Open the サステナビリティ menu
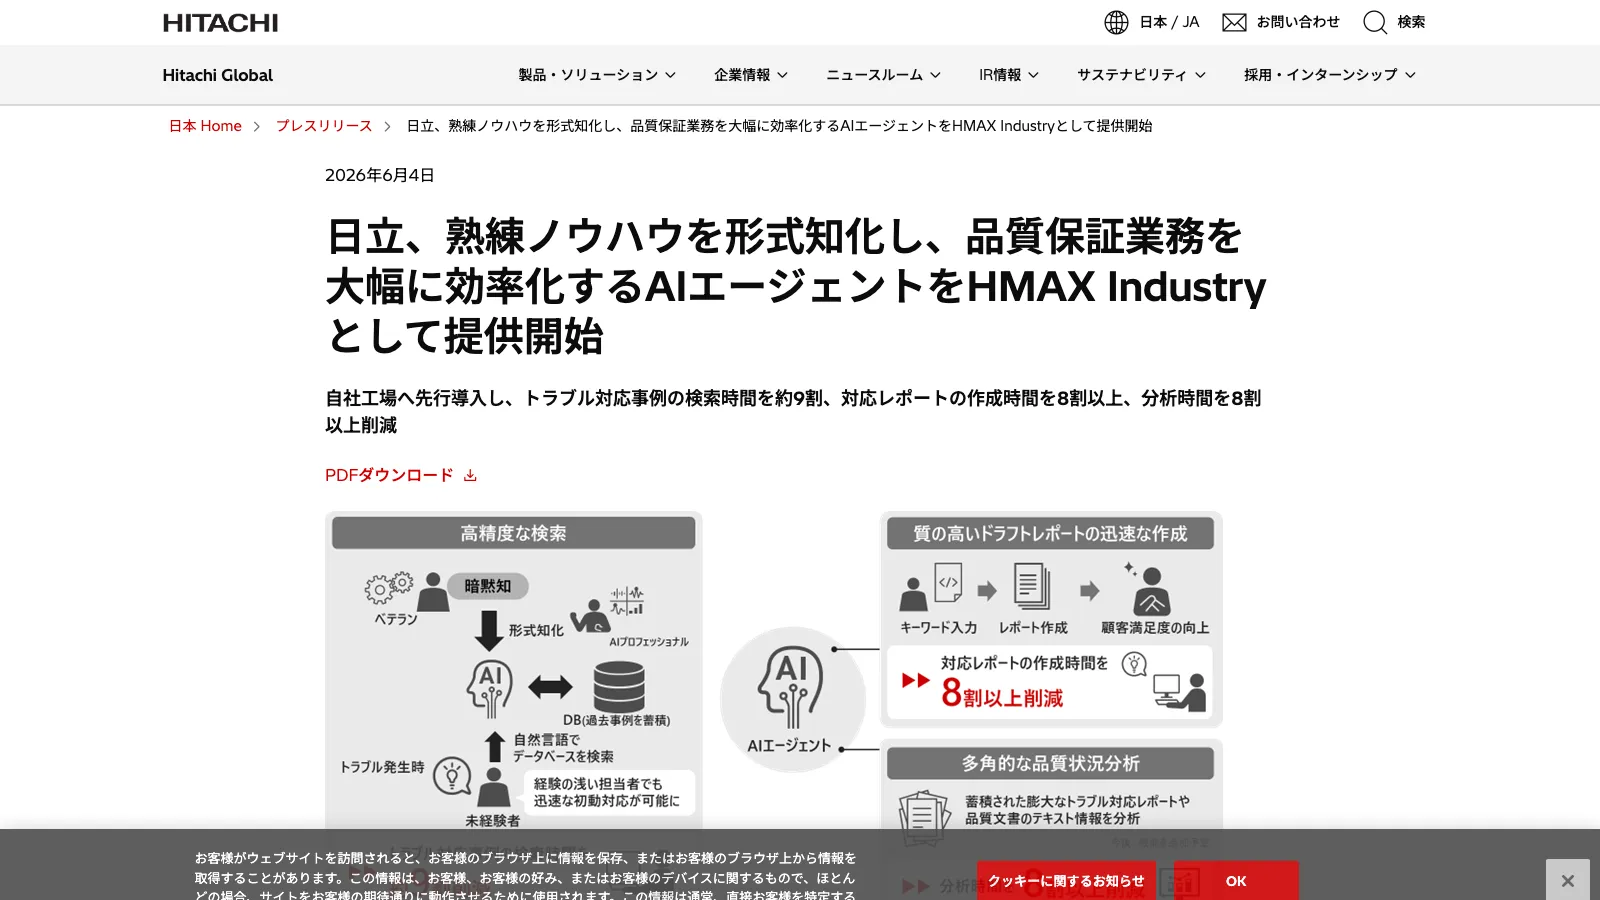 point(1132,75)
